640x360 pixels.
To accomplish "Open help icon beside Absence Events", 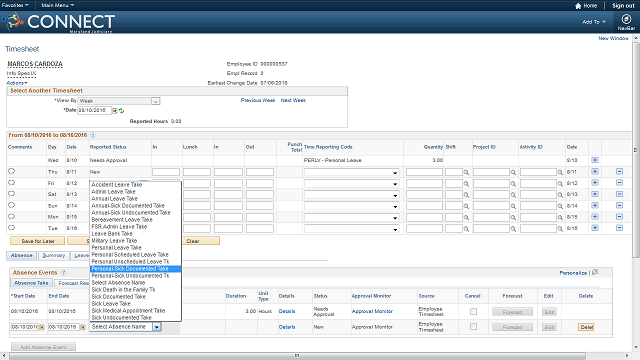I will tap(63, 272).
